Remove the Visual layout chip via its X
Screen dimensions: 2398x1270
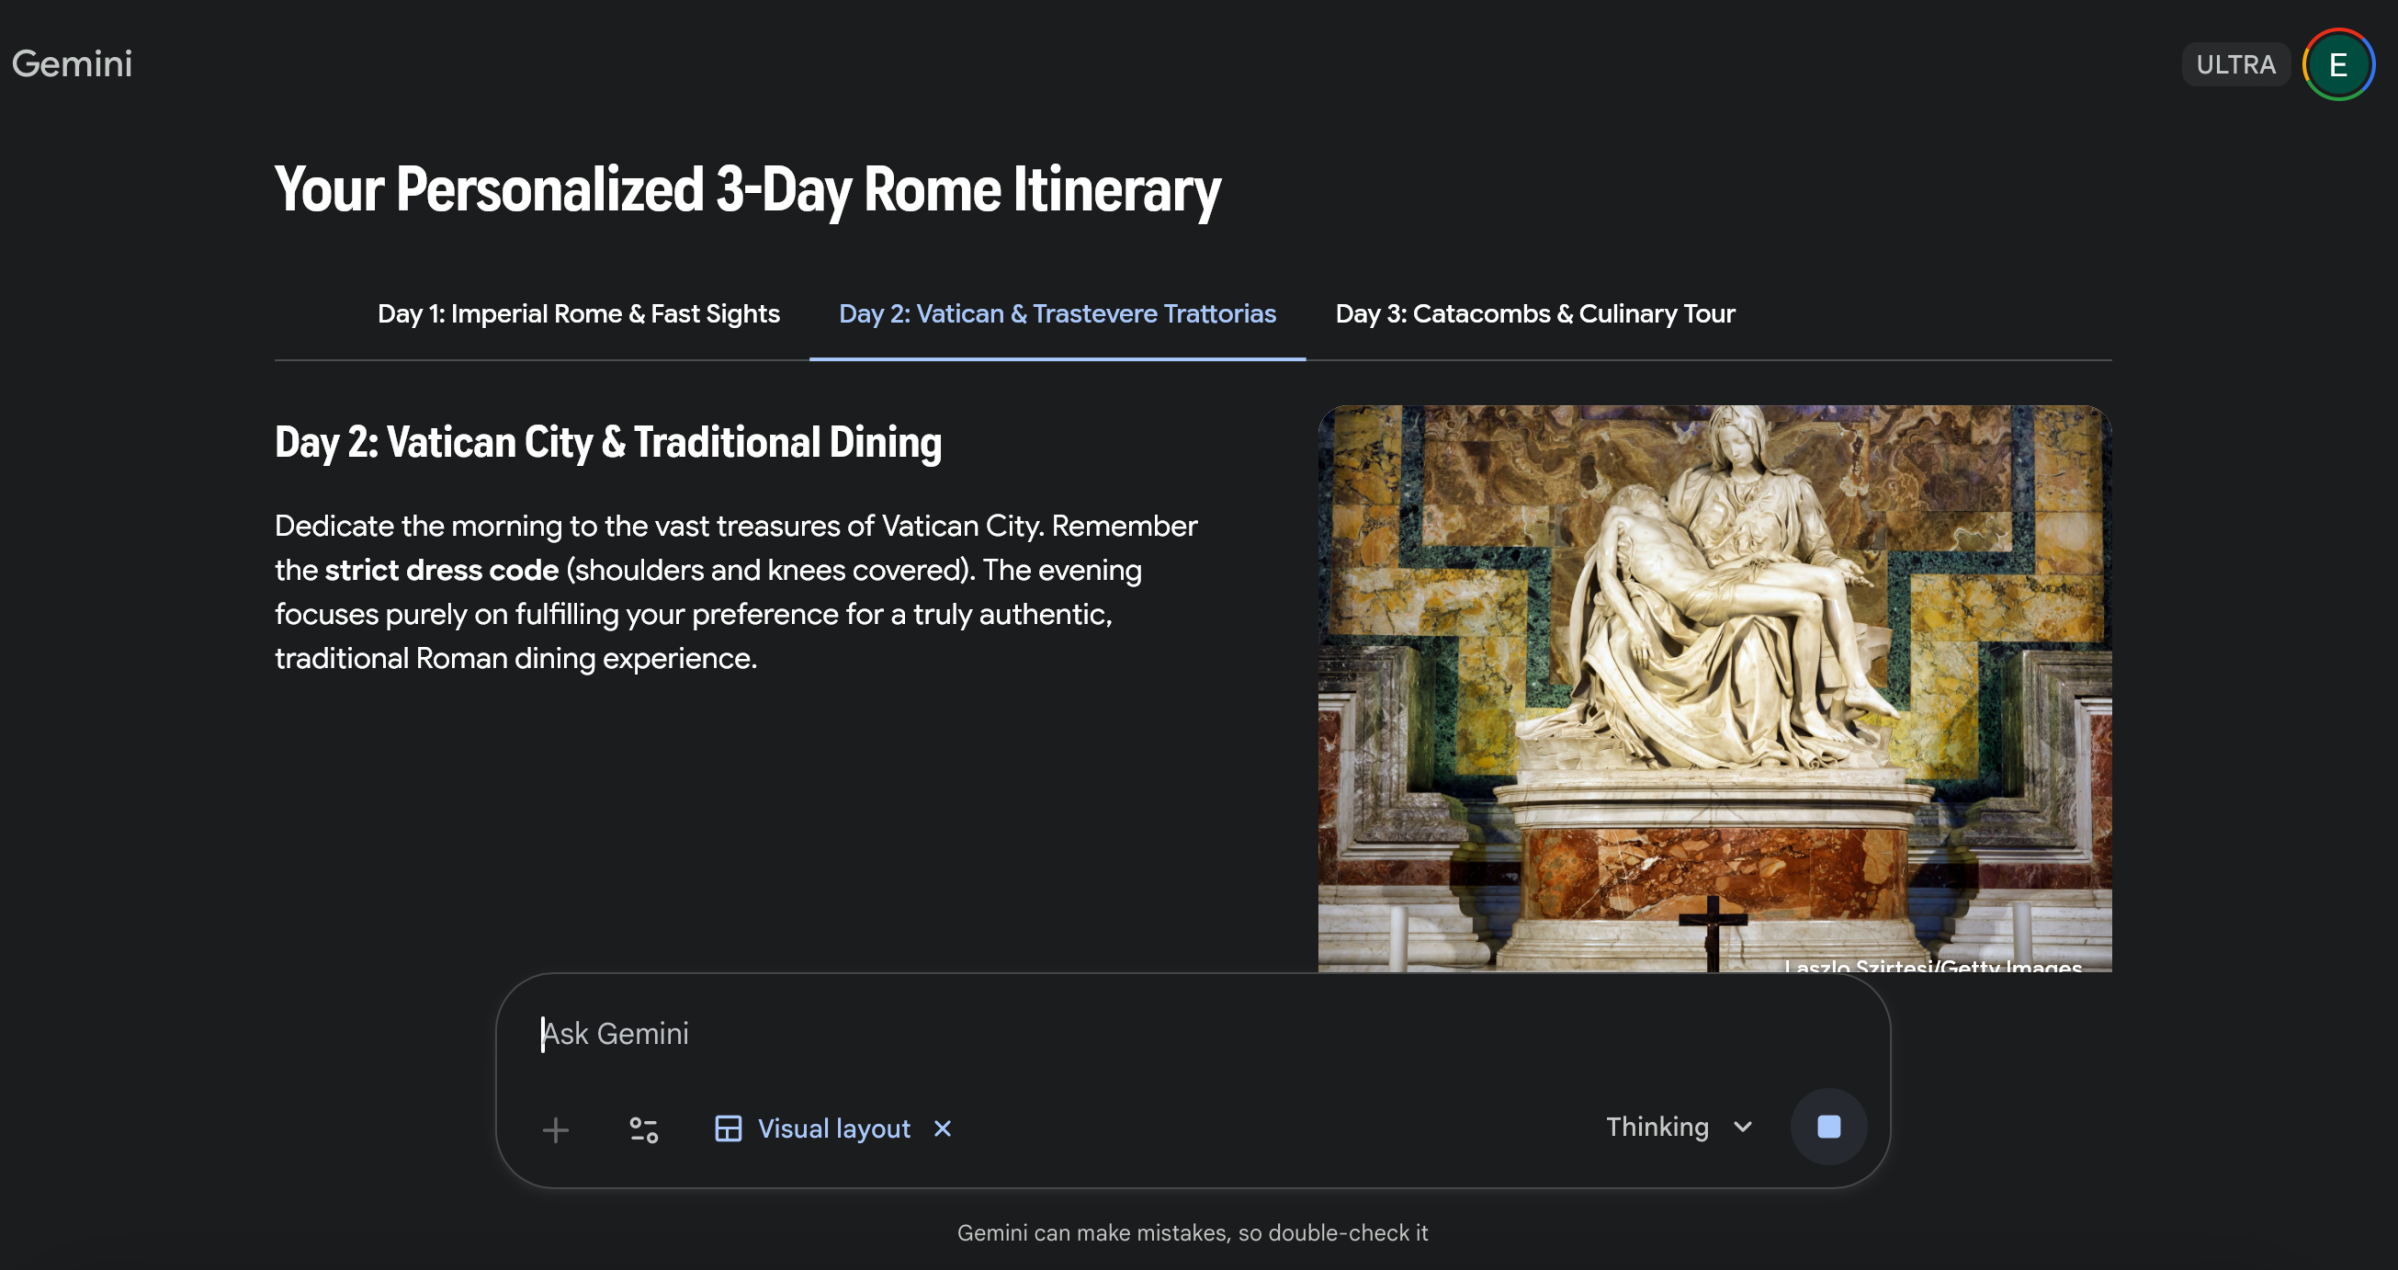point(941,1129)
